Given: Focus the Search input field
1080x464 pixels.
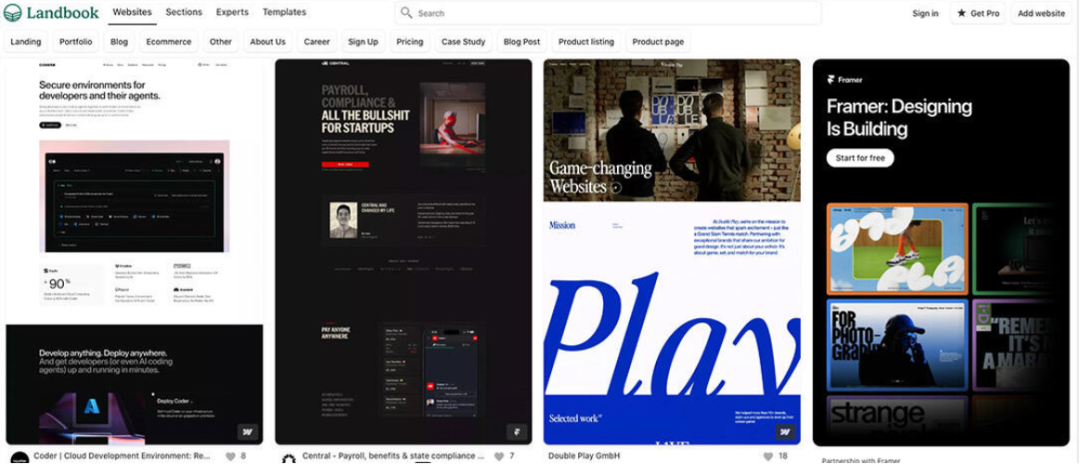Looking at the screenshot, I should point(608,13).
